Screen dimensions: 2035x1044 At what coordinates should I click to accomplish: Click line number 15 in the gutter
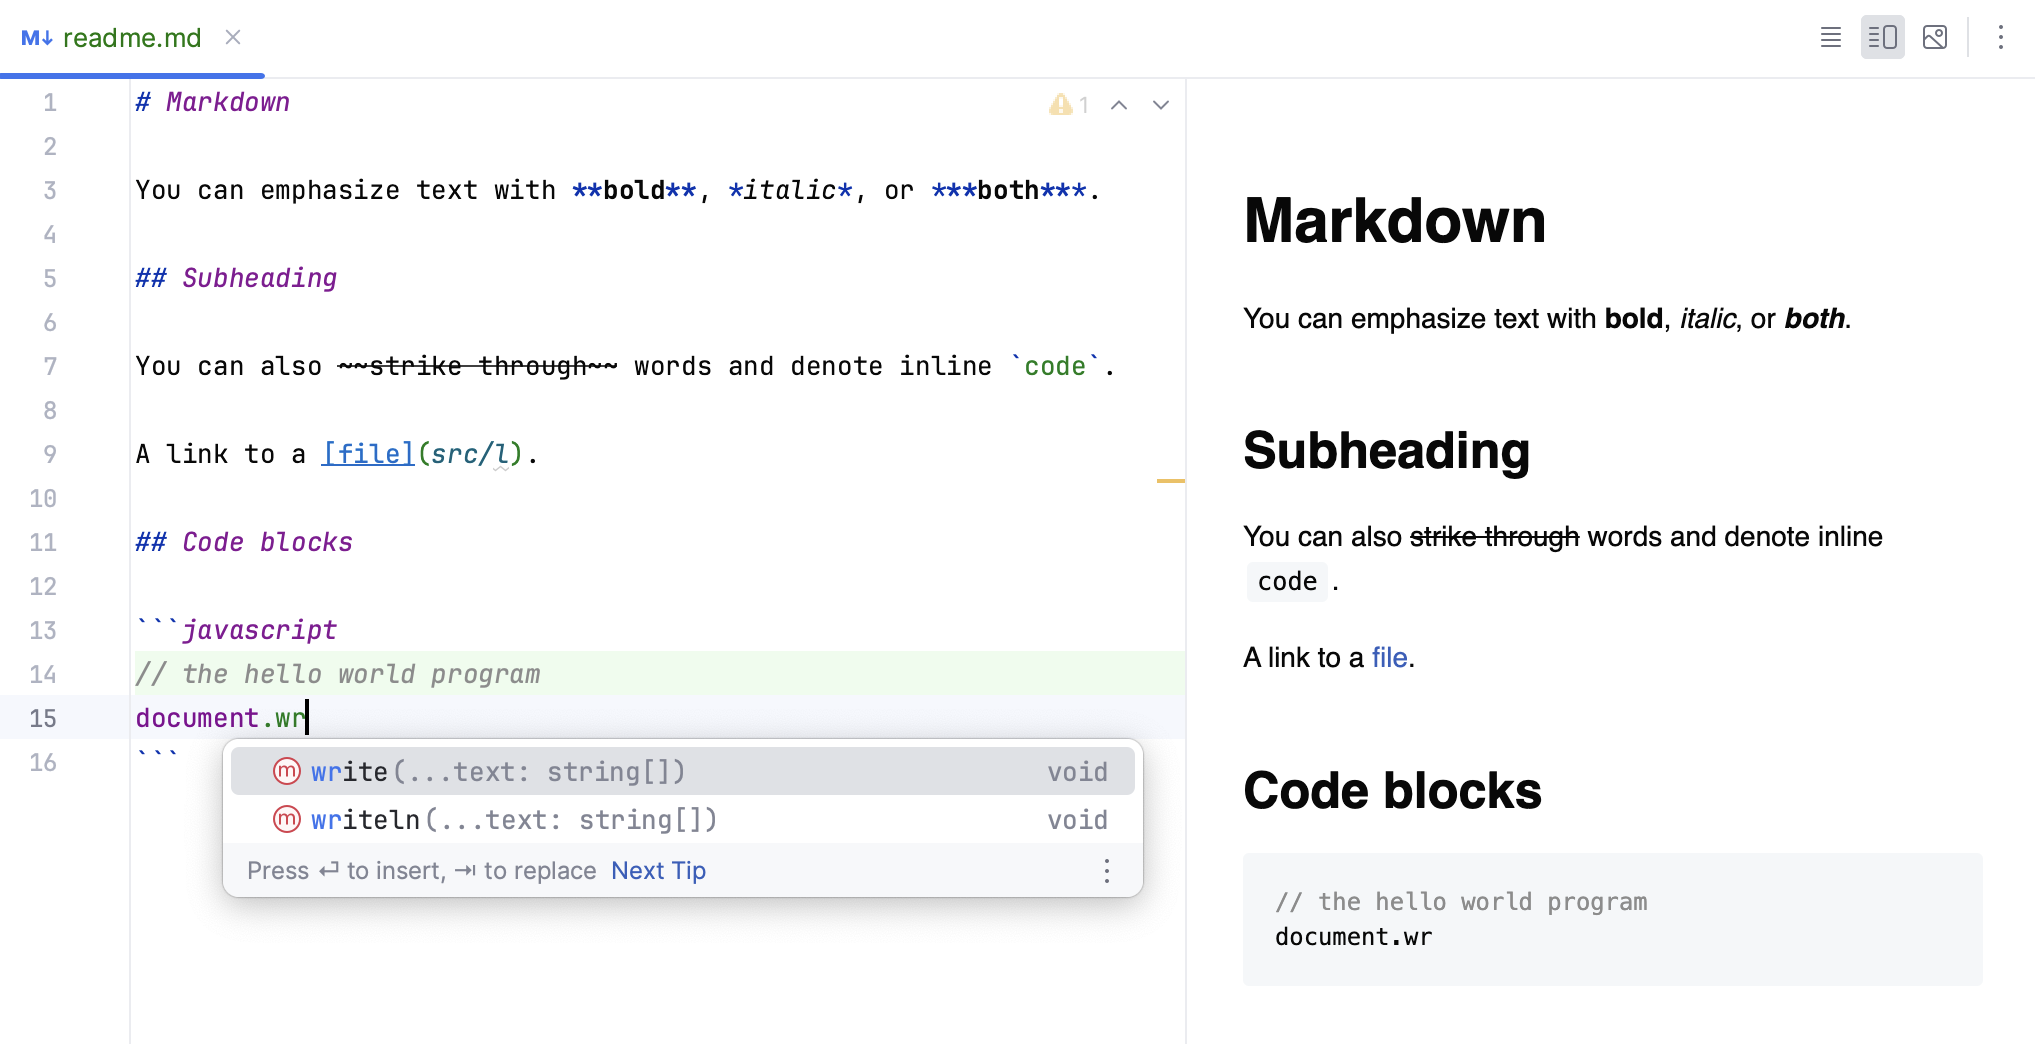(43, 718)
